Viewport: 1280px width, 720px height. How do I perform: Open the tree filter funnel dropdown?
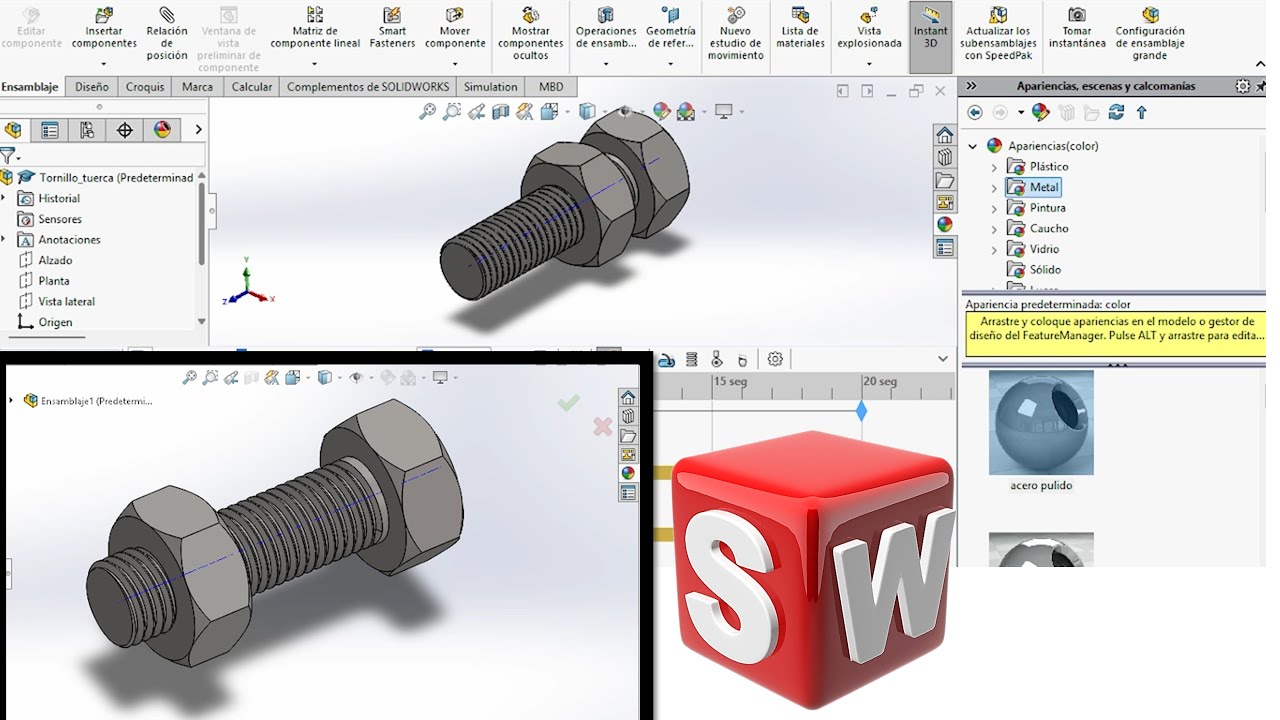click(10, 156)
